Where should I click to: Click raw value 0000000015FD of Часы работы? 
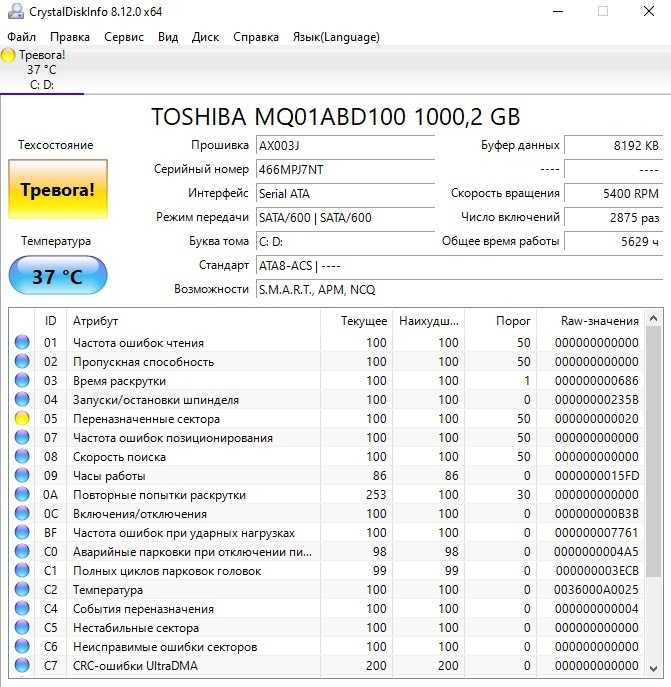click(596, 475)
